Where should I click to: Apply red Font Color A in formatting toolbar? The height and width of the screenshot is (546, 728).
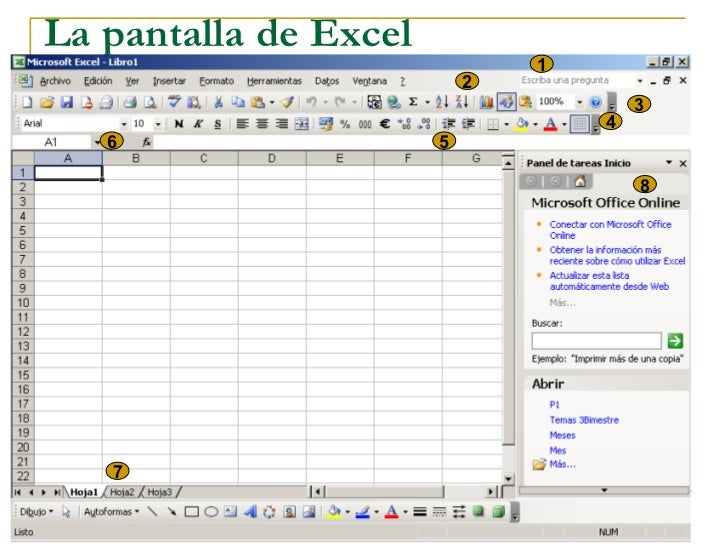[x=551, y=124]
